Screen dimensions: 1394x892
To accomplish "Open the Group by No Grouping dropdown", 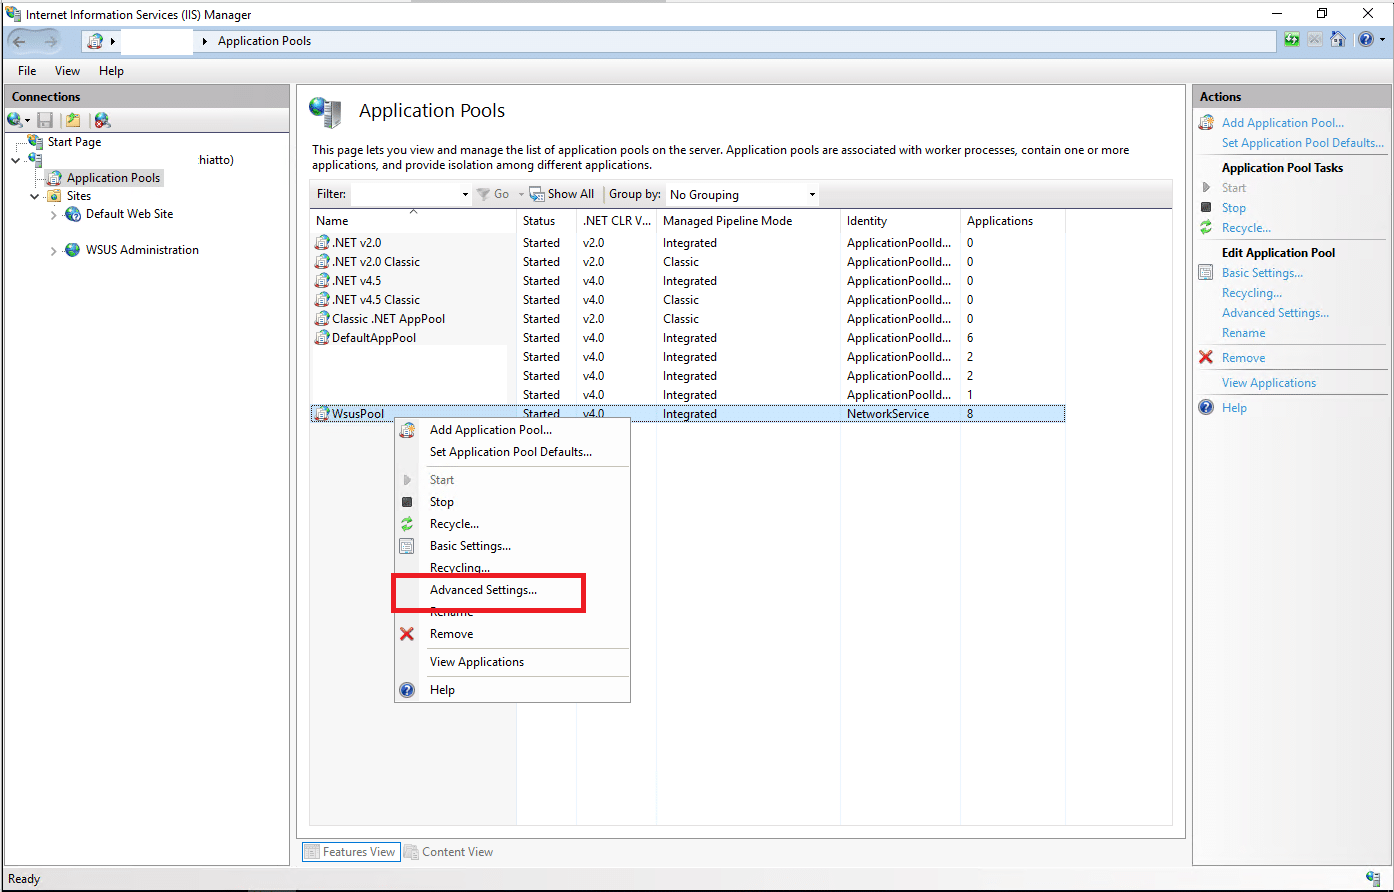I will point(812,194).
